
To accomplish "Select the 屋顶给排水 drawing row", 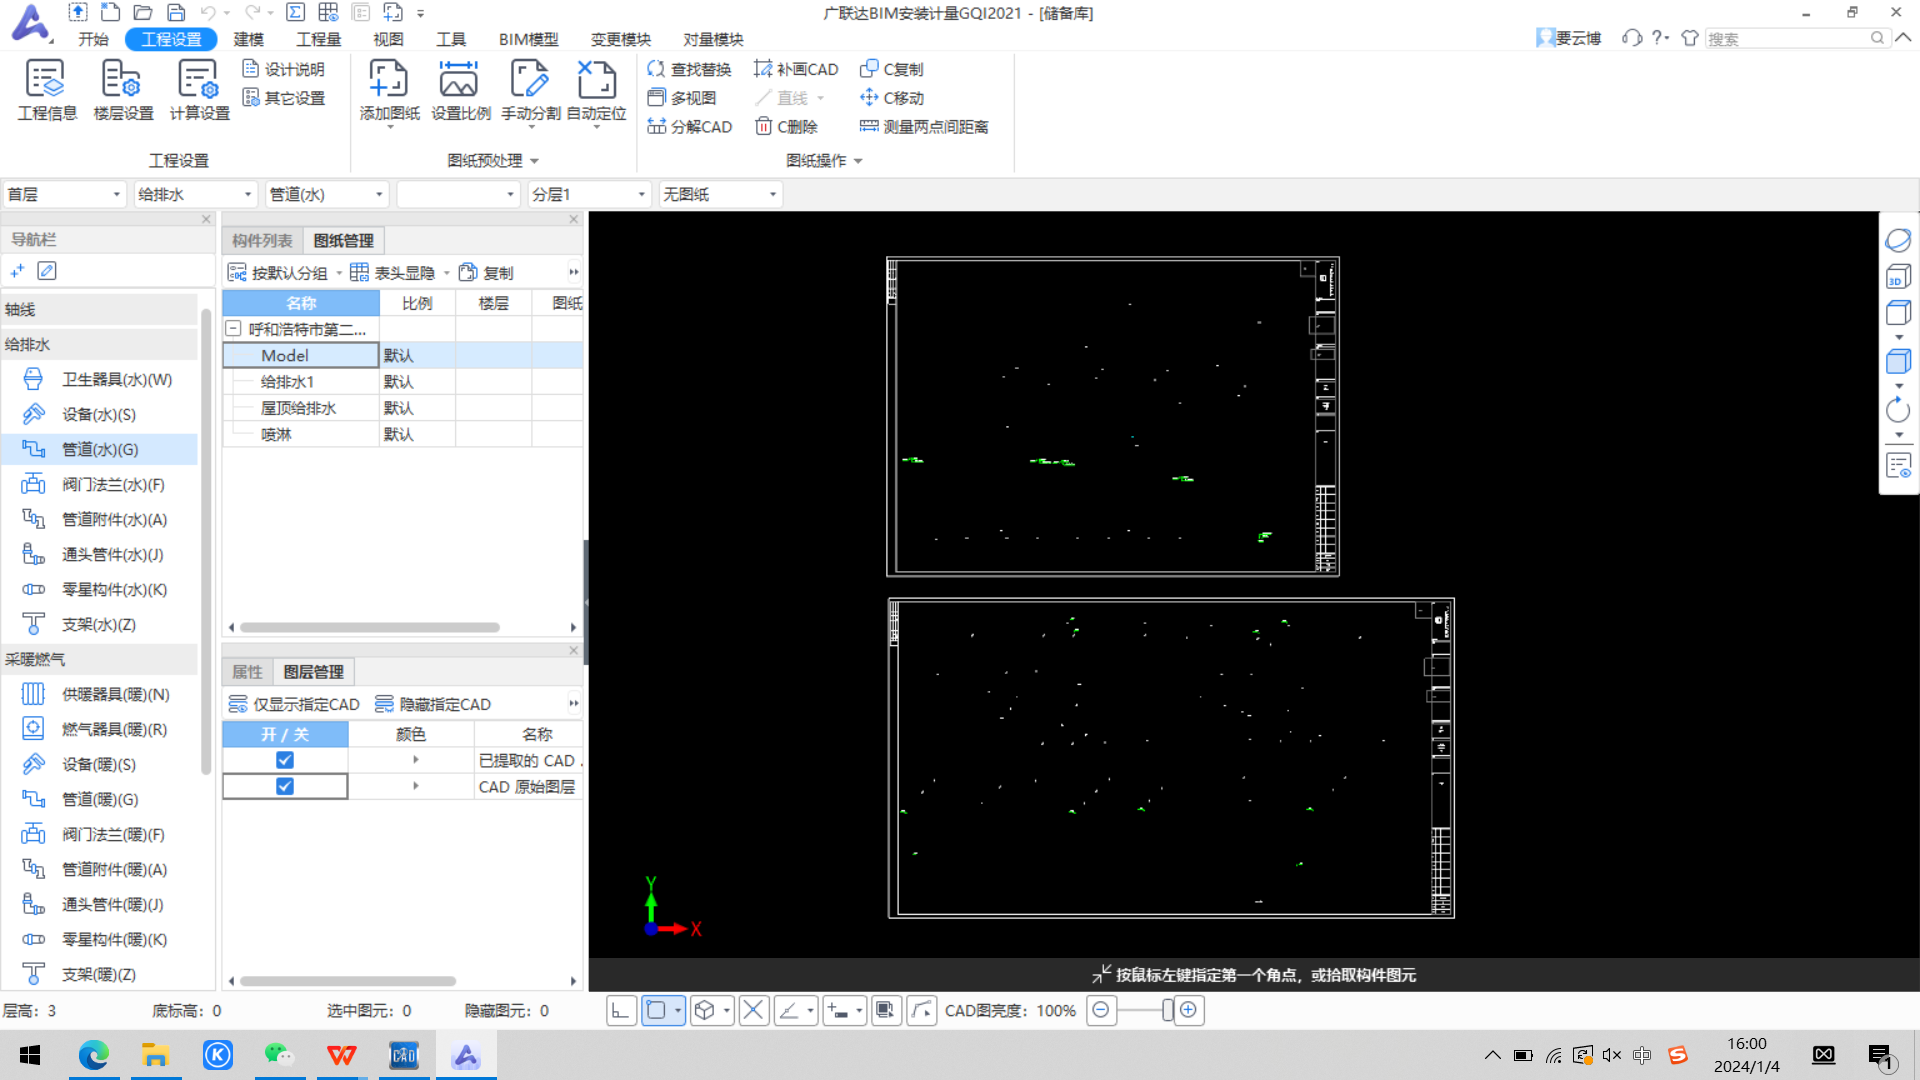I will tap(402, 408).
